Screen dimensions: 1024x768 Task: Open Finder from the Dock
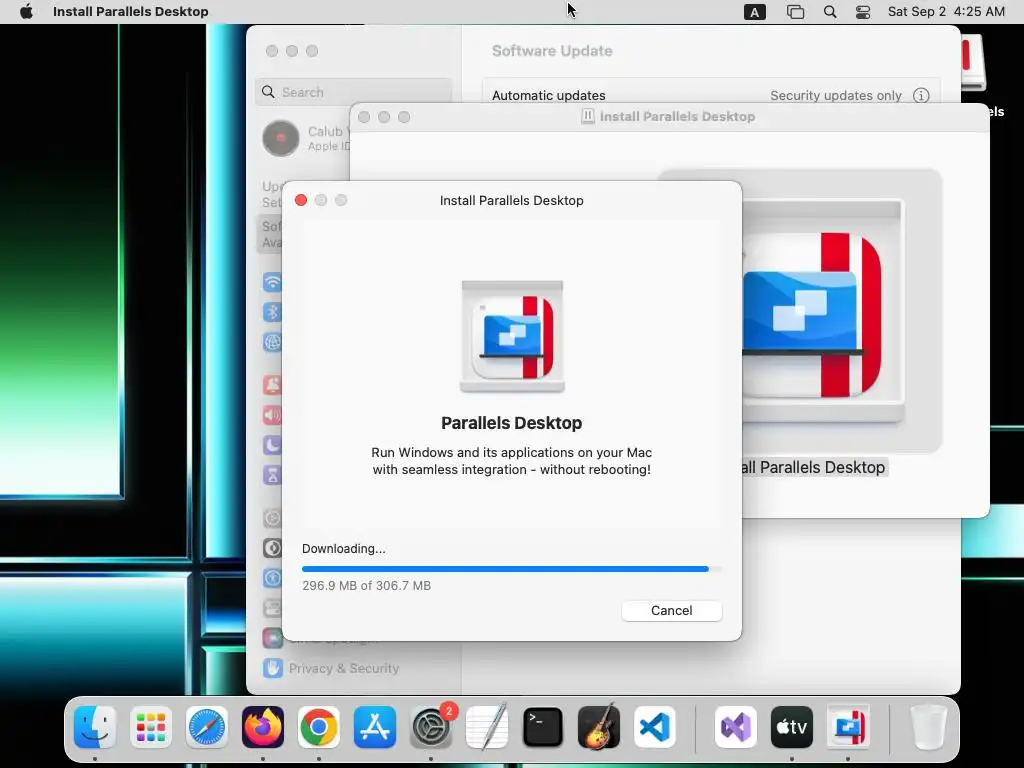95,727
